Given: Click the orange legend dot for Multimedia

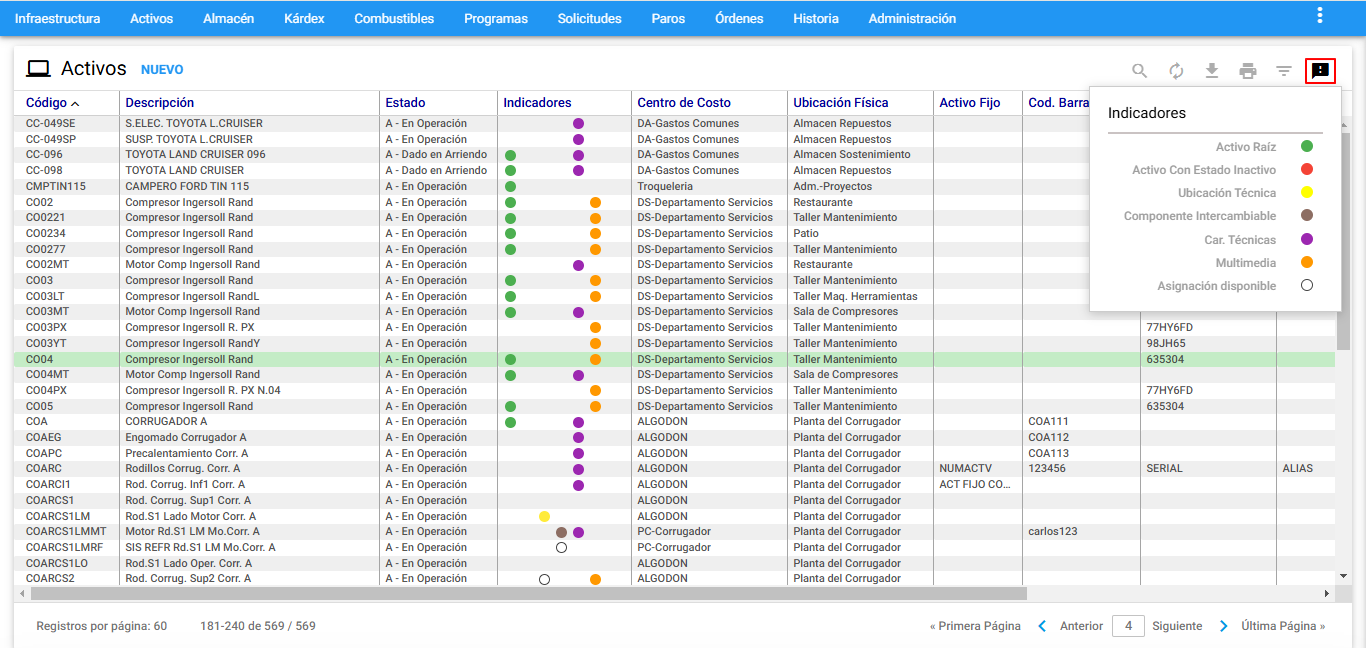Looking at the screenshot, I should pyautogui.click(x=1306, y=263).
